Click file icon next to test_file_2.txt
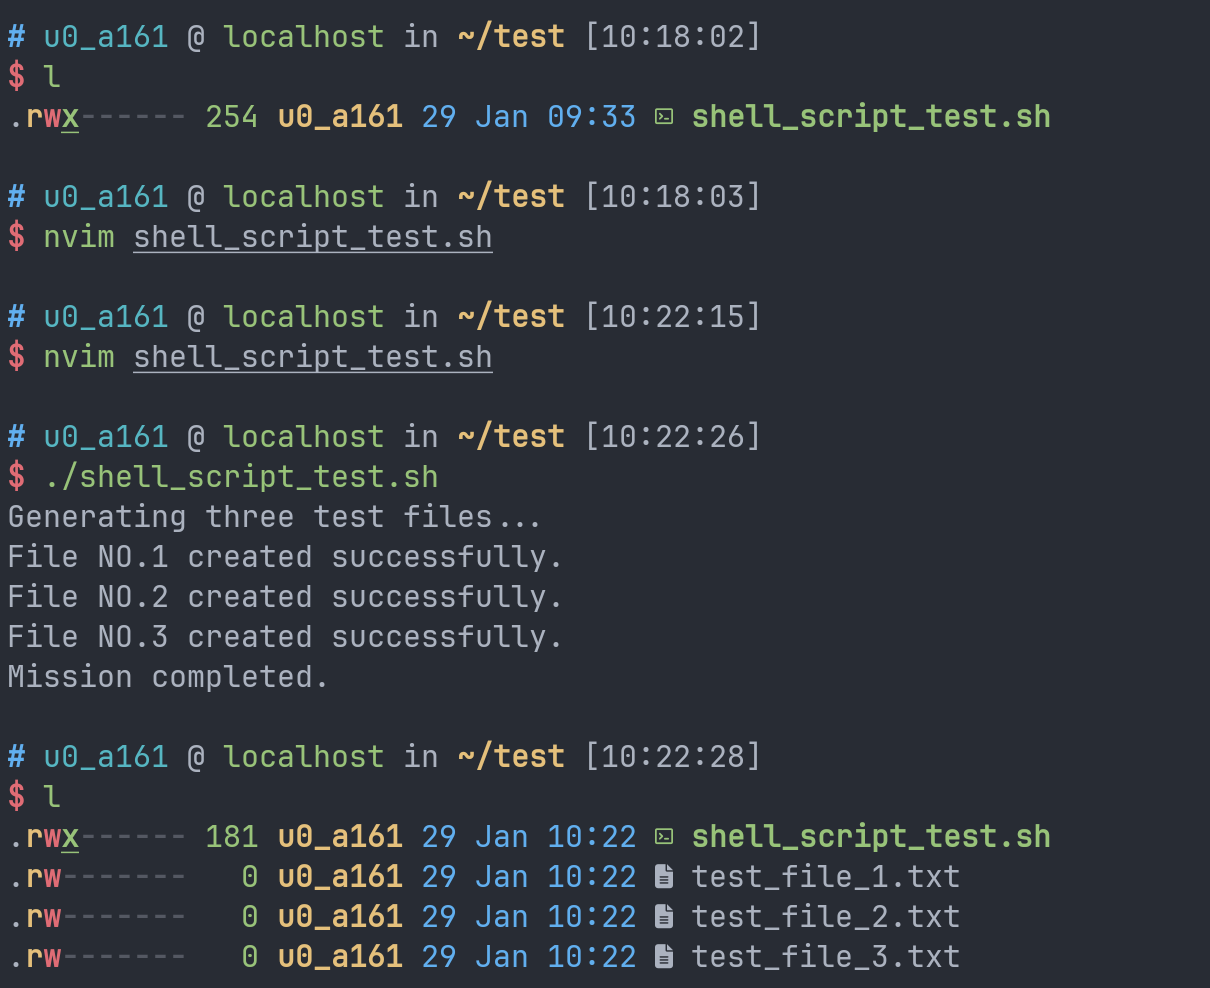Screen dimensions: 1210x988 coord(663,917)
